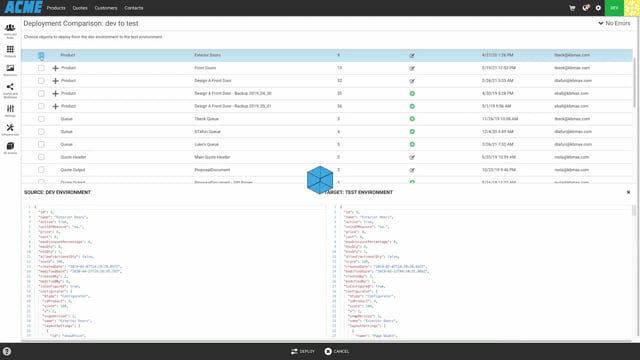The height and width of the screenshot is (360, 640).
Task: Click the object list vertical scrollbar
Action: pyautogui.click(x=634, y=82)
